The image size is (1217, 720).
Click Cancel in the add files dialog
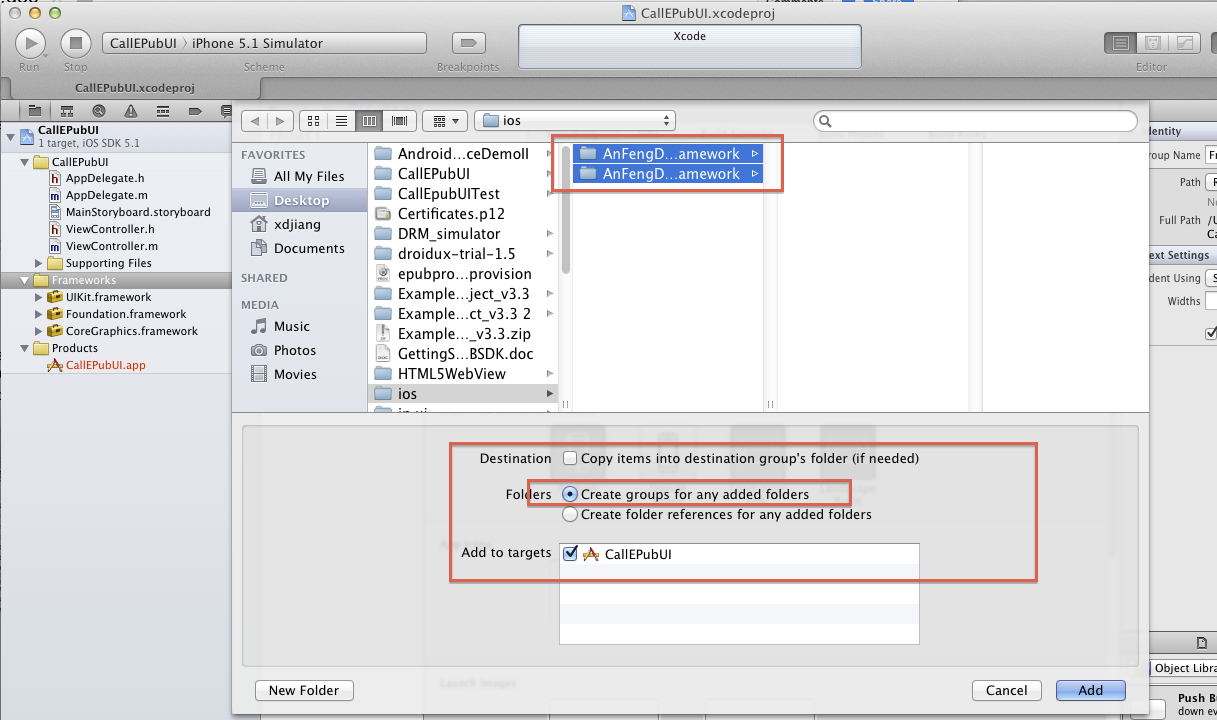[1006, 690]
